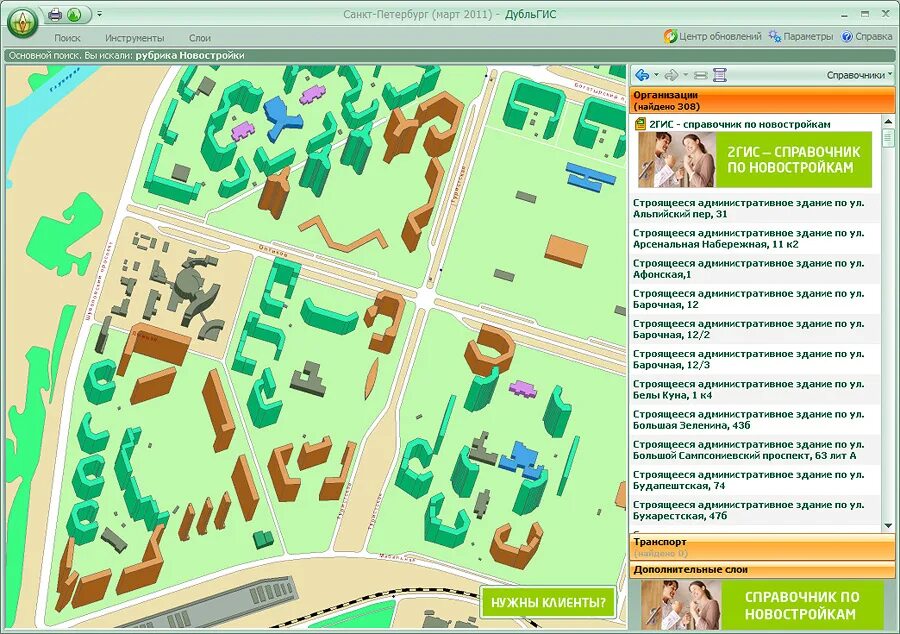
Task: Open 2ГИС - справочник по новостройкам entry
Action: click(x=740, y=124)
